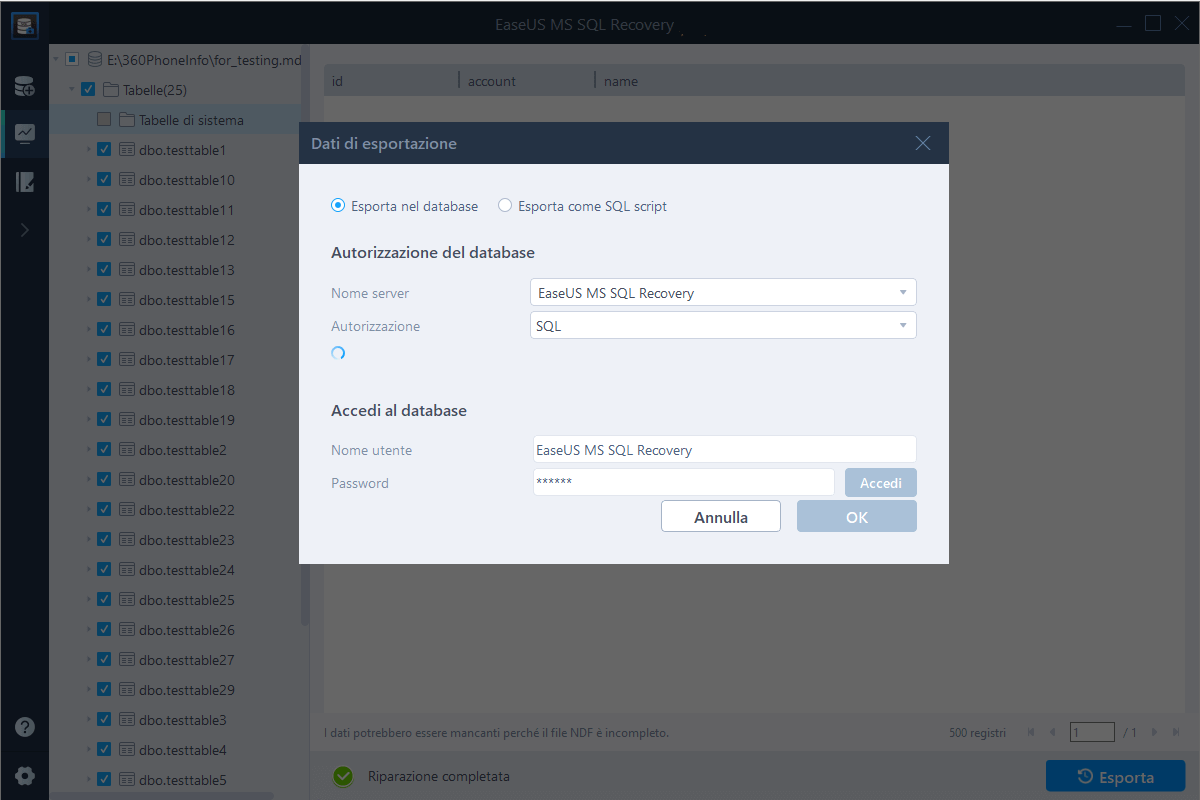Click the folder icon beside Tabelle(25)

click(111, 90)
